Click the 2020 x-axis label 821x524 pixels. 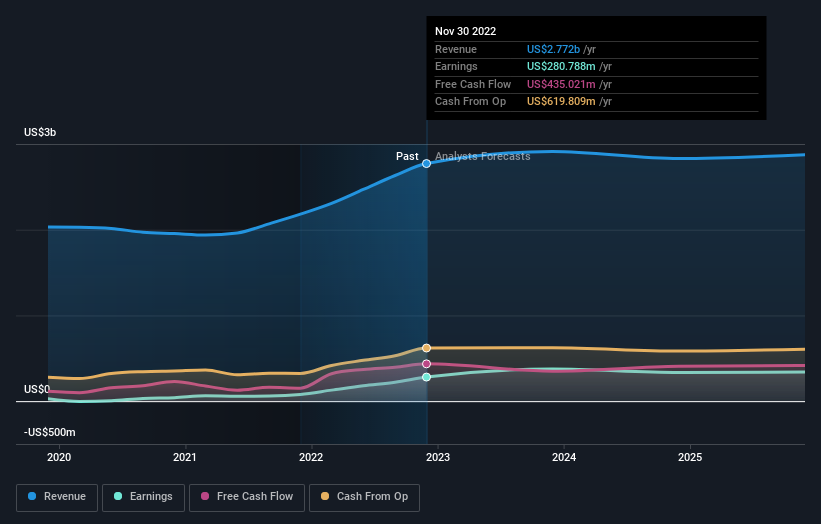point(59,458)
